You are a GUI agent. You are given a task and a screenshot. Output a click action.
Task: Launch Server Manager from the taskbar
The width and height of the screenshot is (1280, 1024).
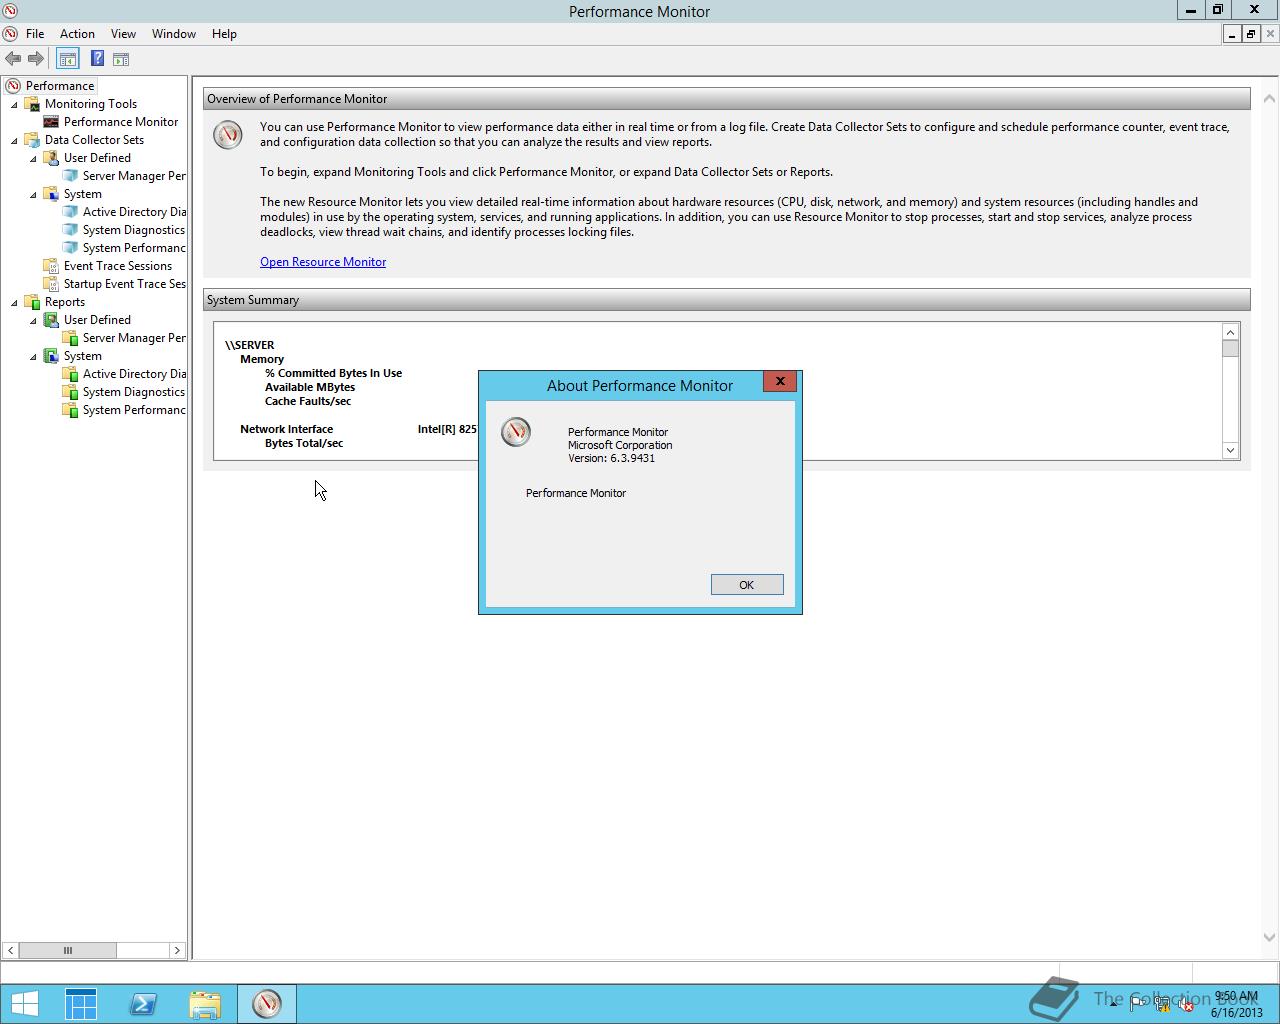click(81, 1004)
